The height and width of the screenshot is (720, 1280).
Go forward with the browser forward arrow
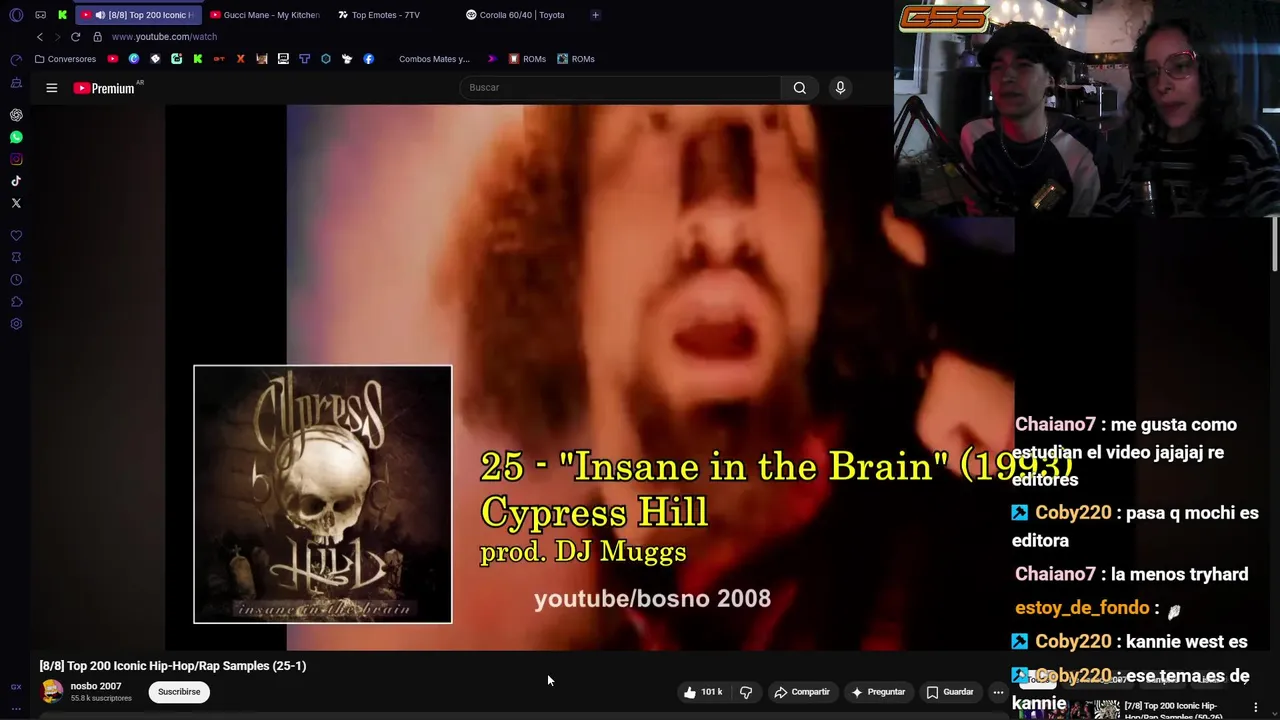point(57,37)
